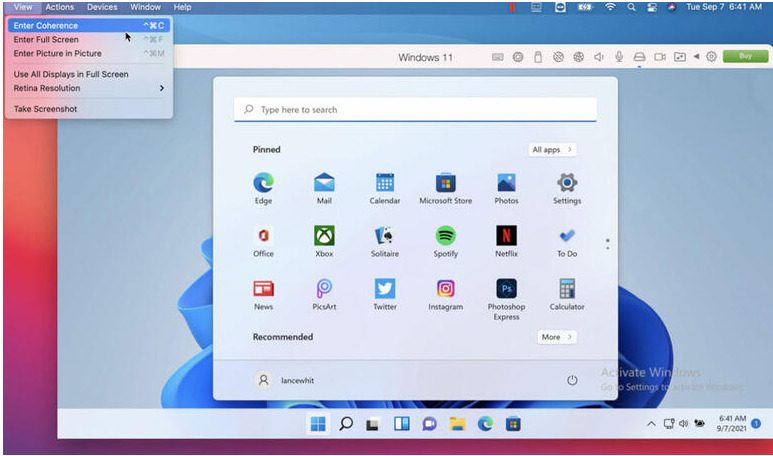The height and width of the screenshot is (456, 773).
Task: Open the Devices menu
Action: tap(102, 7)
